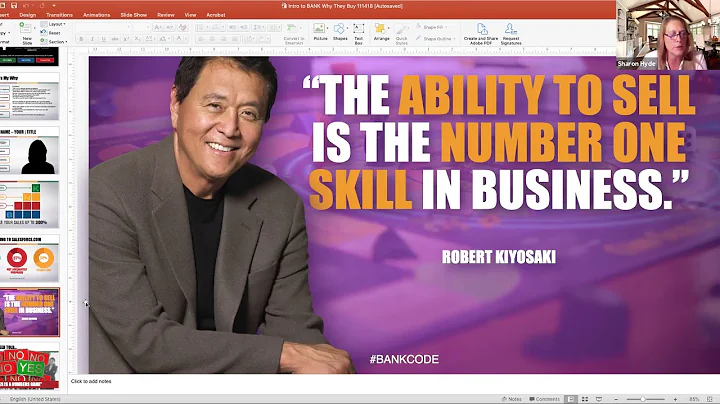Align text left in paragraph group
Viewport: 720px width, 404px height.
[x=201, y=39]
